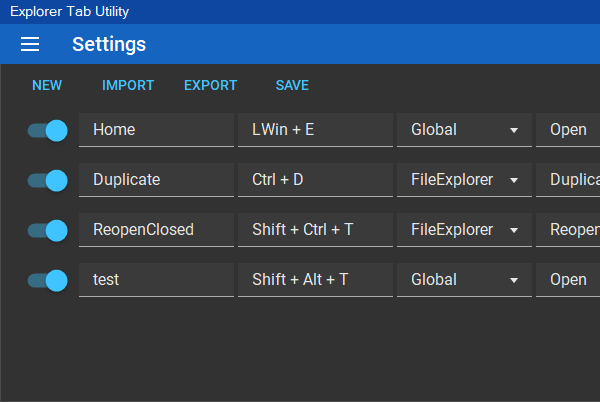Click the NEW button
This screenshot has height=402, width=600.
click(47, 85)
